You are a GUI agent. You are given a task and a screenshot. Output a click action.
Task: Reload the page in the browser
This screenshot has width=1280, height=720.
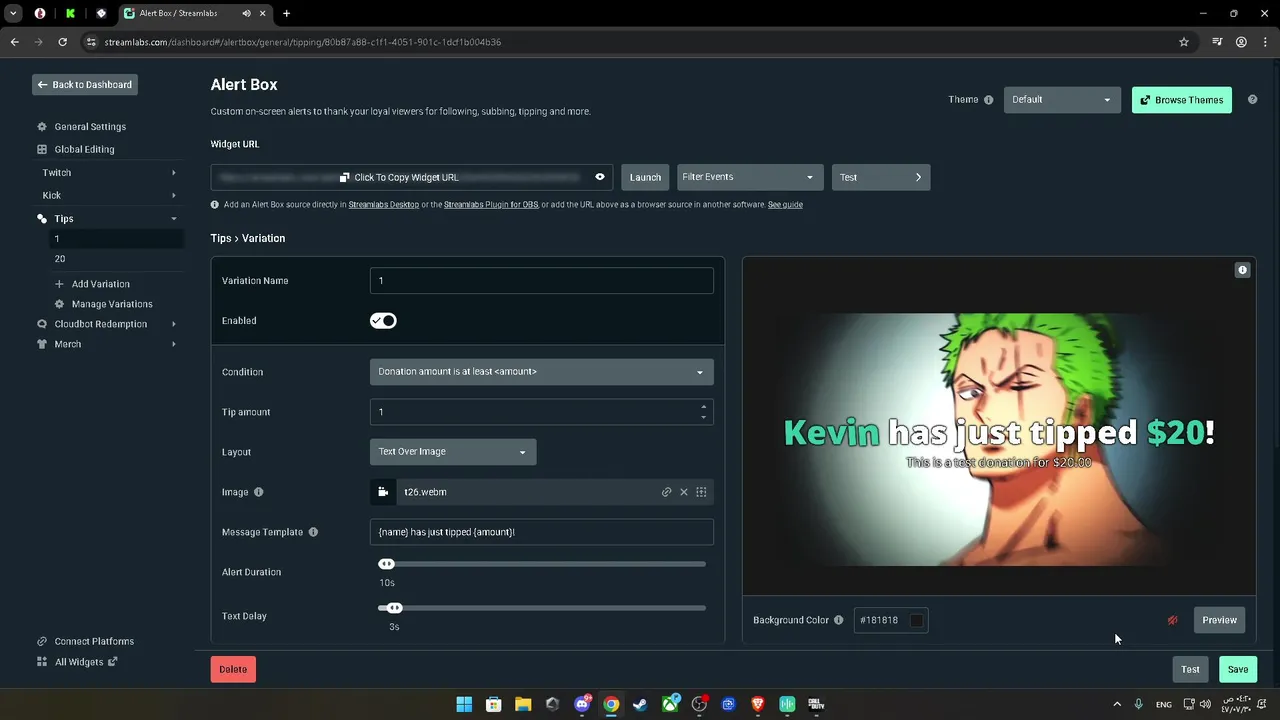[62, 42]
